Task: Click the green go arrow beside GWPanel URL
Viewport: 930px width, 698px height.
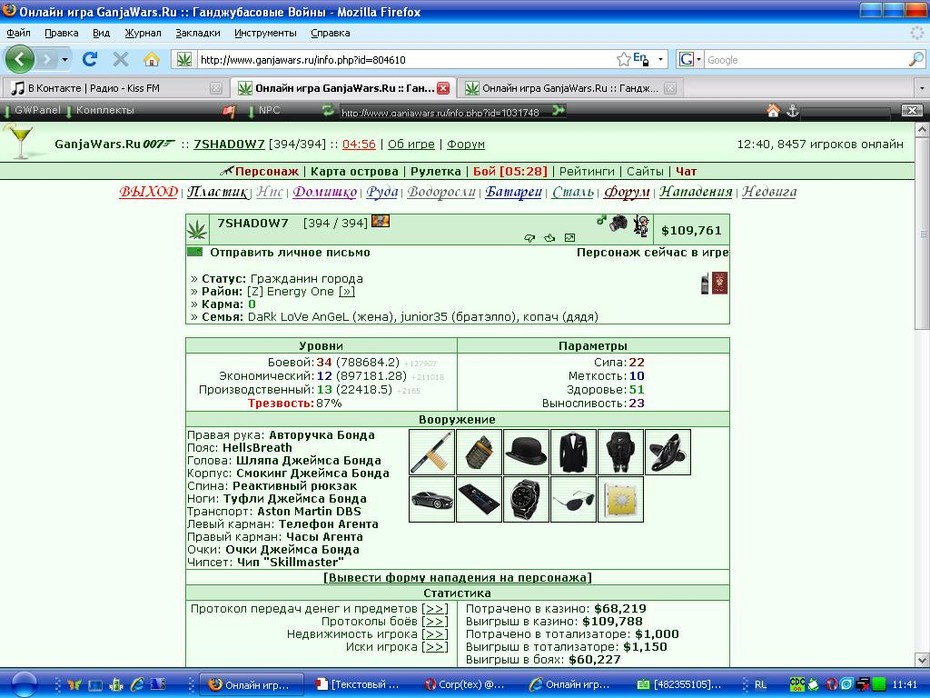Action: (558, 110)
